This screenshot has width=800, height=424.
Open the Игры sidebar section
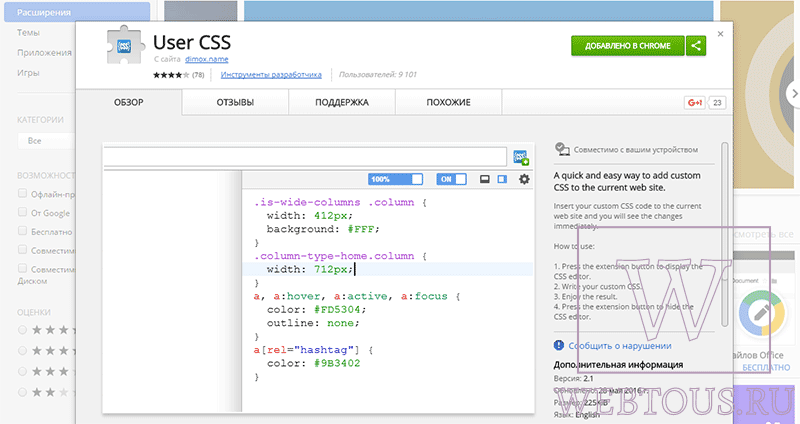point(28,72)
